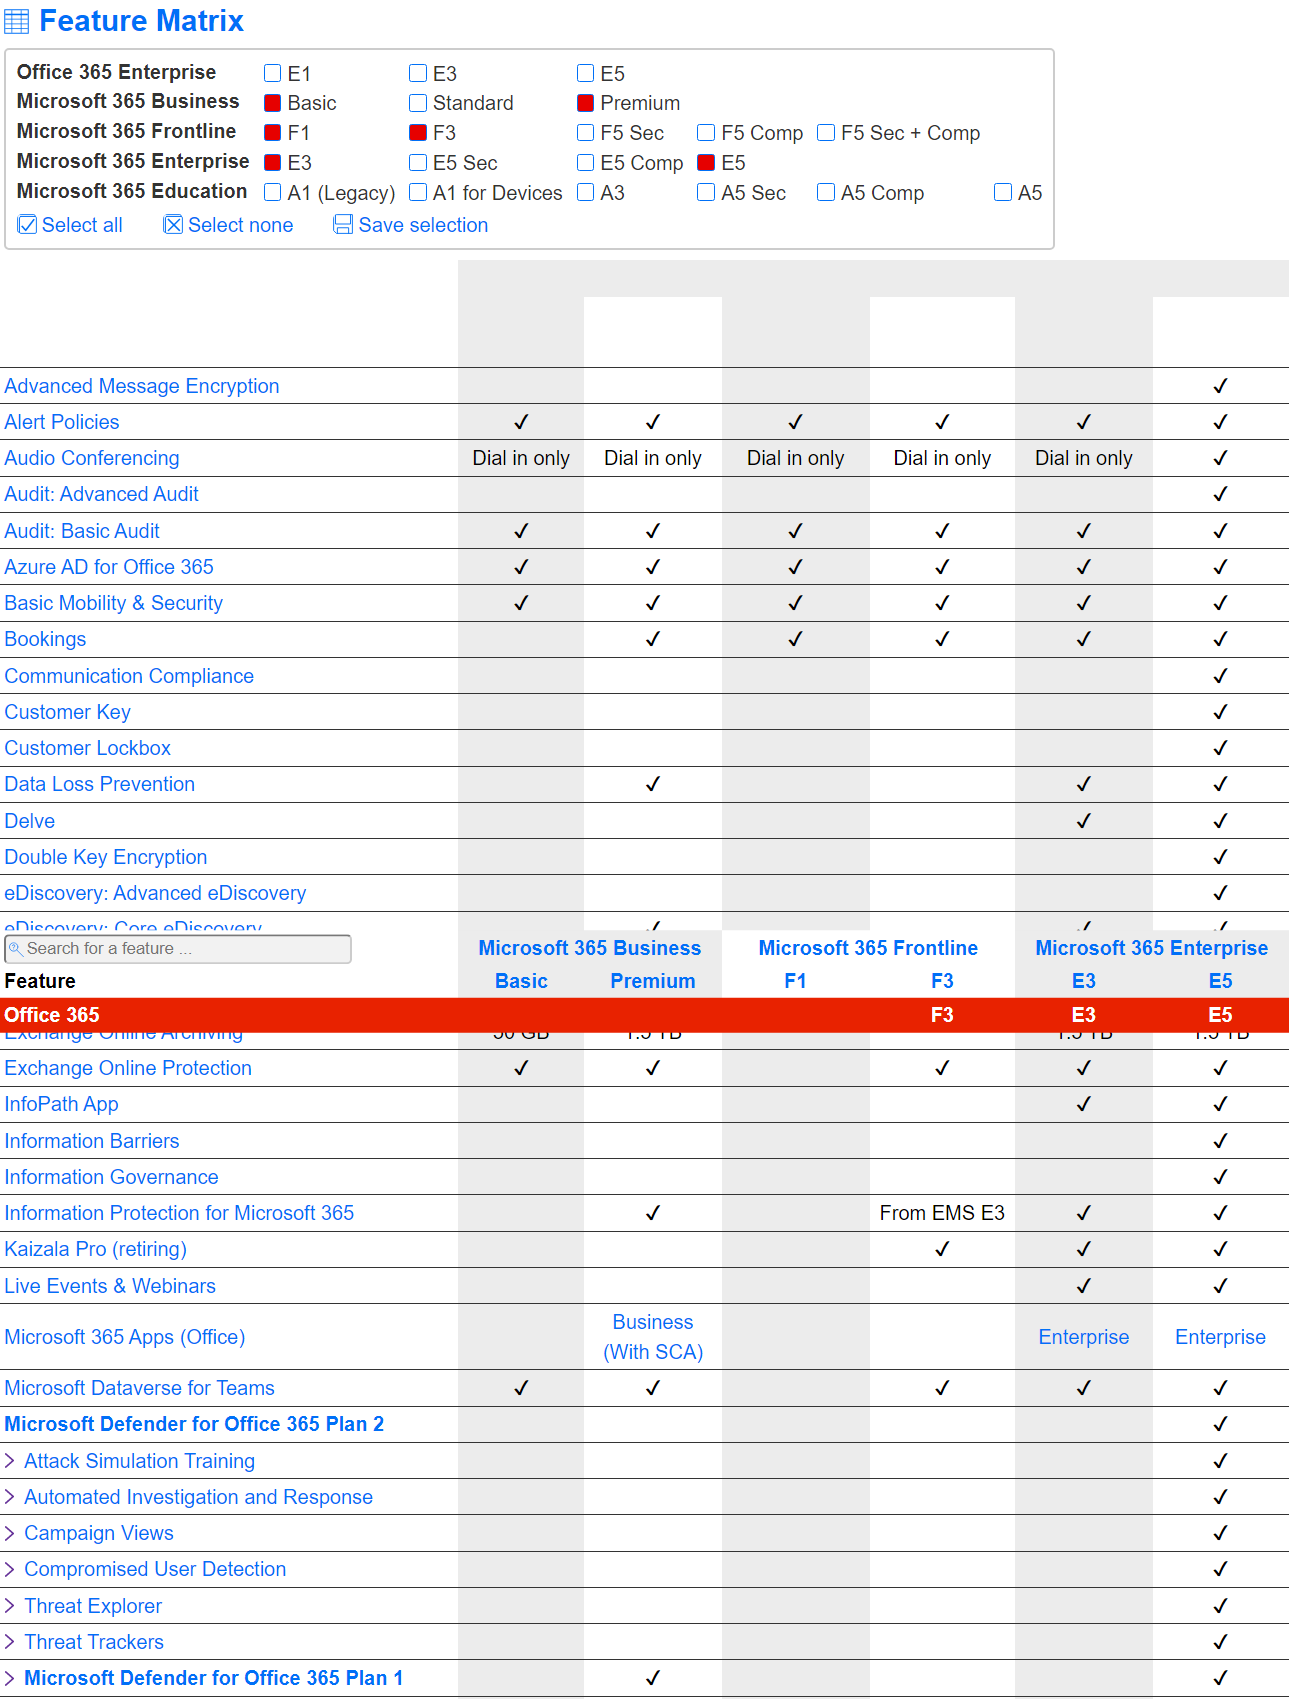Image resolution: width=1304 pixels, height=1699 pixels.
Task: Open Kaizala Pro (retiring) link
Action: [96, 1249]
